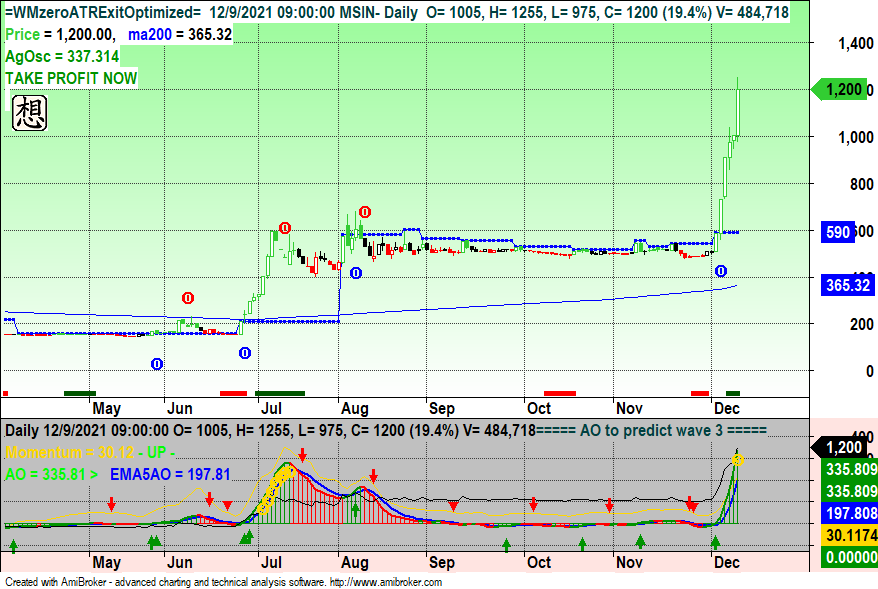This screenshot has height=589, width=878.
Task: Open the www.amibroker.com link in the footer
Action: point(386,582)
